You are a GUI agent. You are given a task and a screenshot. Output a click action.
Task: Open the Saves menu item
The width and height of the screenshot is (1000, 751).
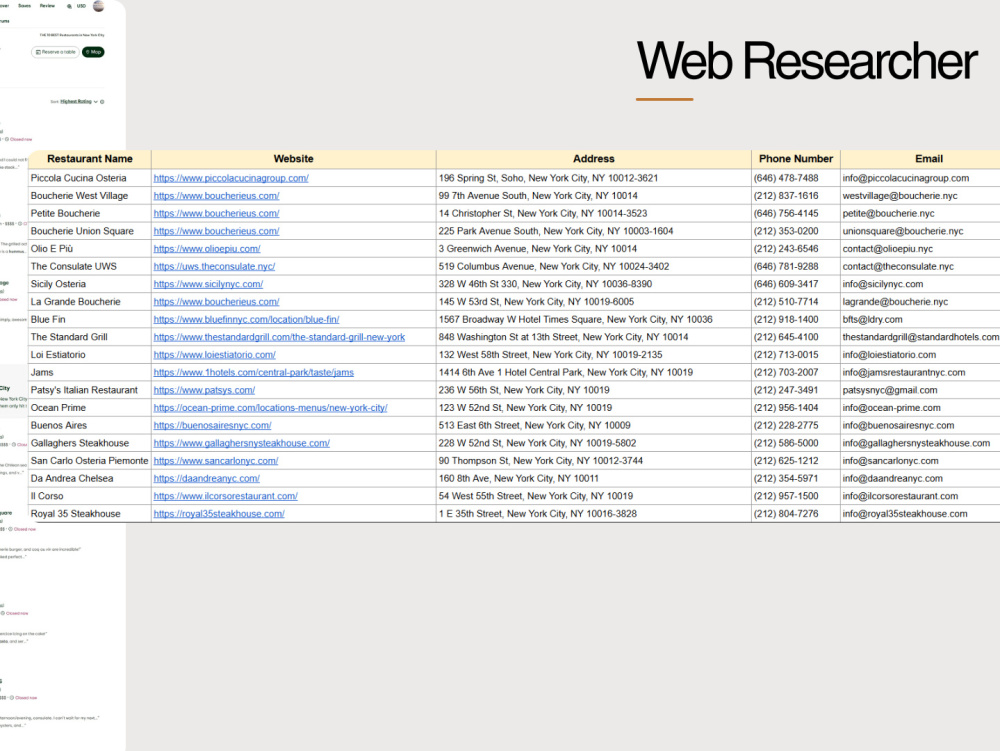(x=24, y=6)
